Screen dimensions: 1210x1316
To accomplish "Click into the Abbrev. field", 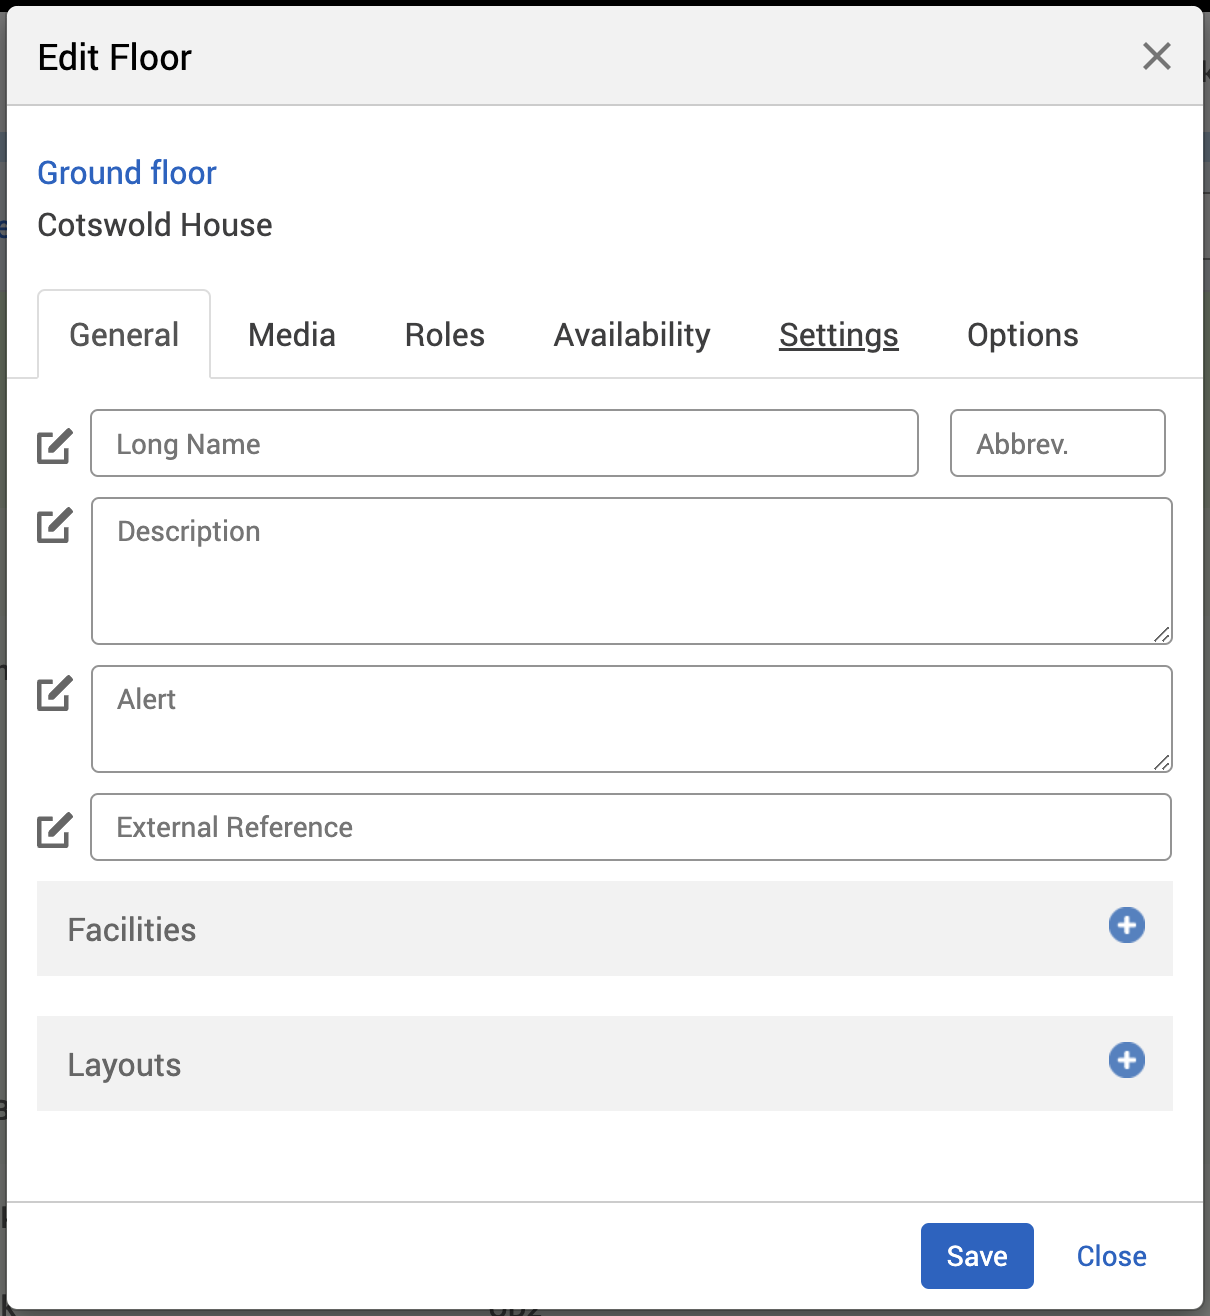I will pos(1057,443).
